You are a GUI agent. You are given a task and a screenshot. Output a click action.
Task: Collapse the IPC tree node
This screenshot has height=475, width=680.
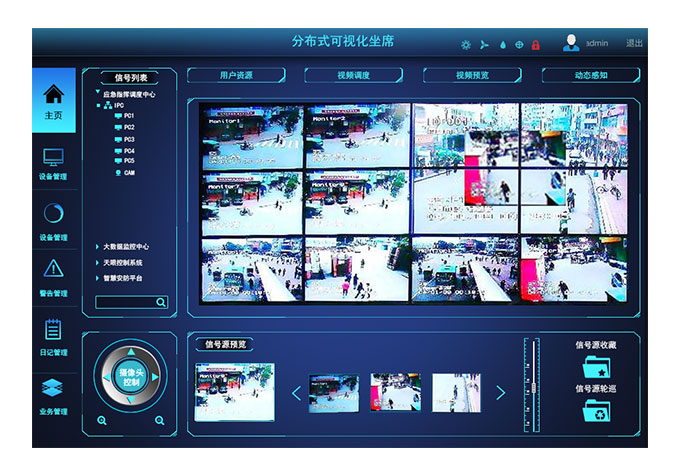click(99, 105)
